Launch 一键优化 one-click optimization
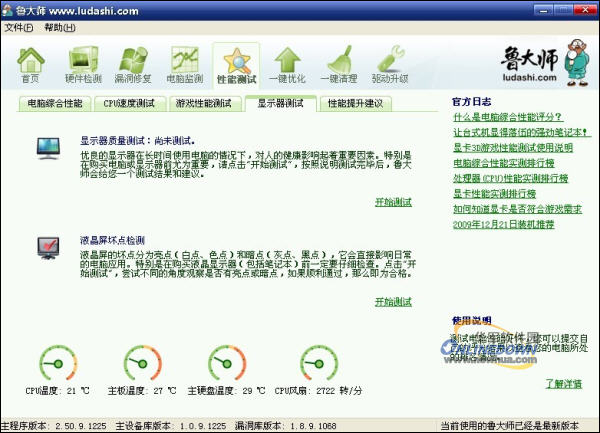This screenshot has width=600, height=433. (288, 64)
